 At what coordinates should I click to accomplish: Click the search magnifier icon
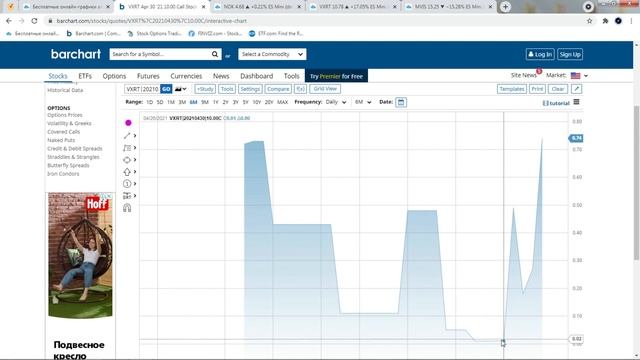tap(215, 54)
